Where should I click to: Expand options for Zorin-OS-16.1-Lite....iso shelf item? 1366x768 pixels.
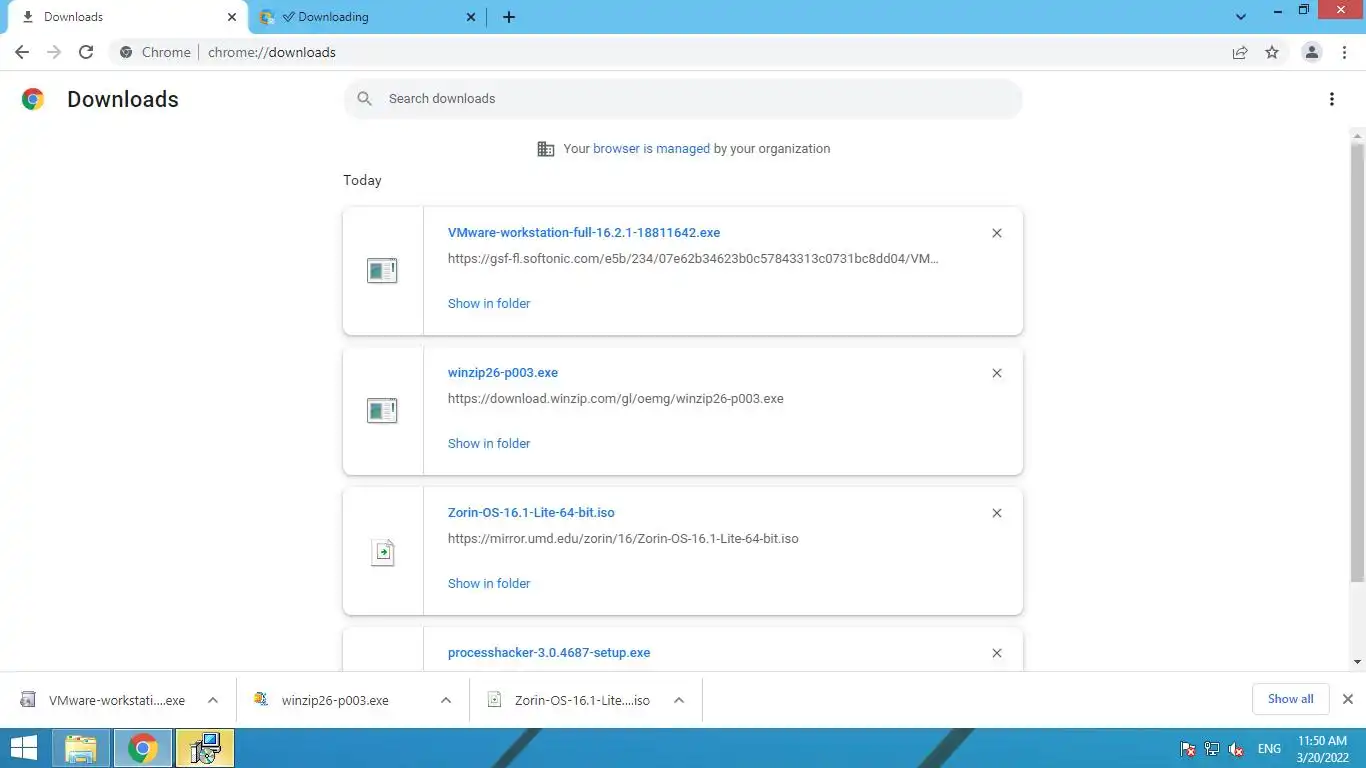pyautogui.click(x=679, y=700)
